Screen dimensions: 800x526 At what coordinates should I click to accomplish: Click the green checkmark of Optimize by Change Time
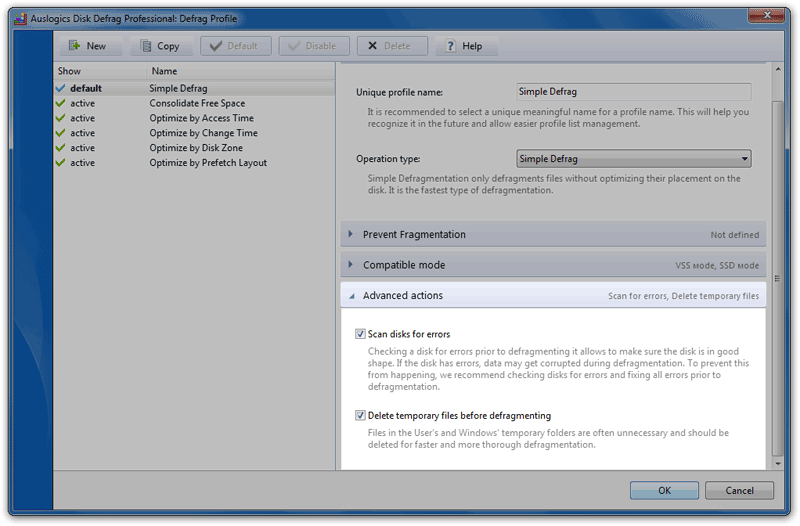tap(60, 133)
